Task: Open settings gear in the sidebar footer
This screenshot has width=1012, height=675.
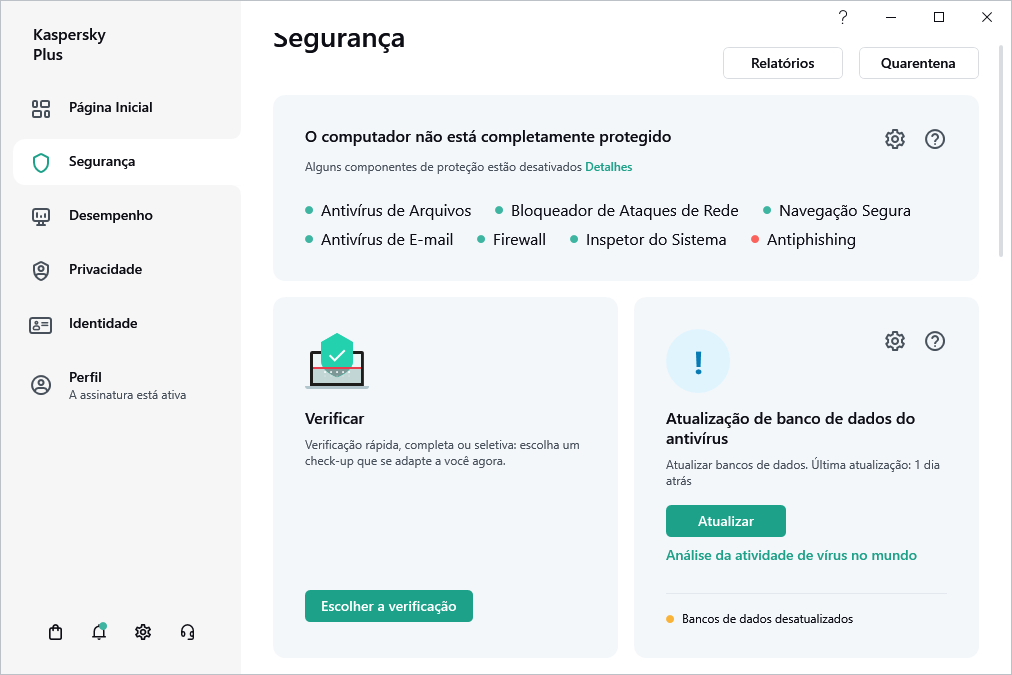Action: click(143, 632)
